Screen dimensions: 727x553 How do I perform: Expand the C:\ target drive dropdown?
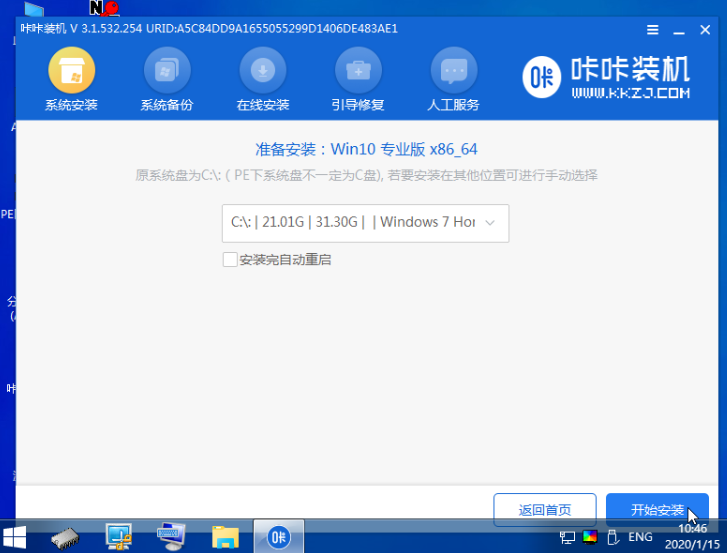(x=365, y=223)
